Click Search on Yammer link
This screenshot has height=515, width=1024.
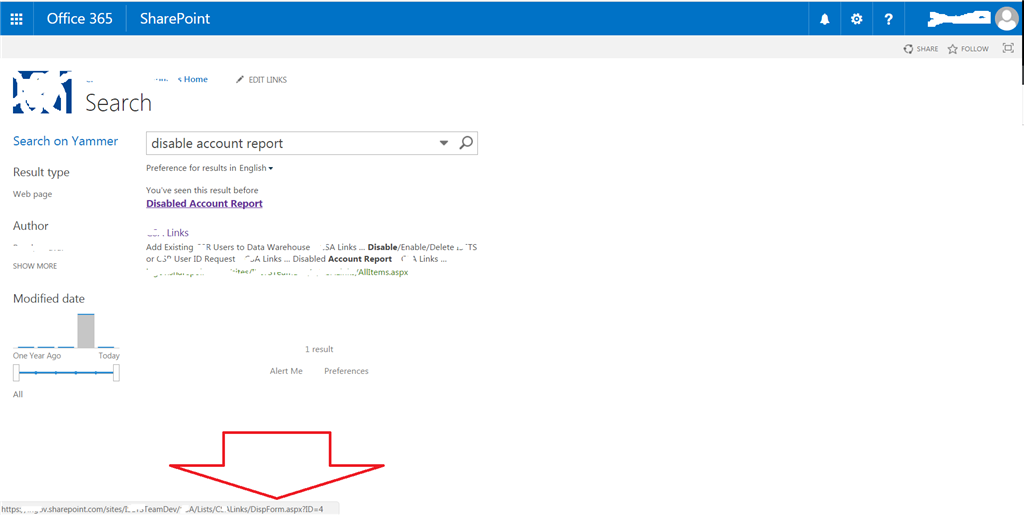(65, 141)
